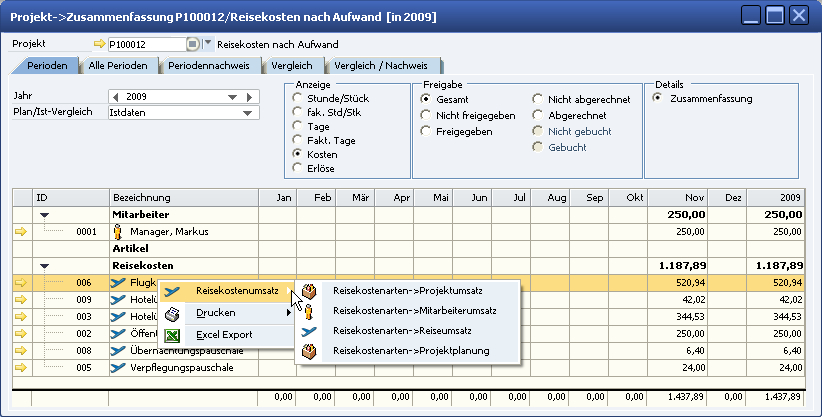Select Excel Export in the context menu
The image size is (822, 417).
(x=223, y=334)
